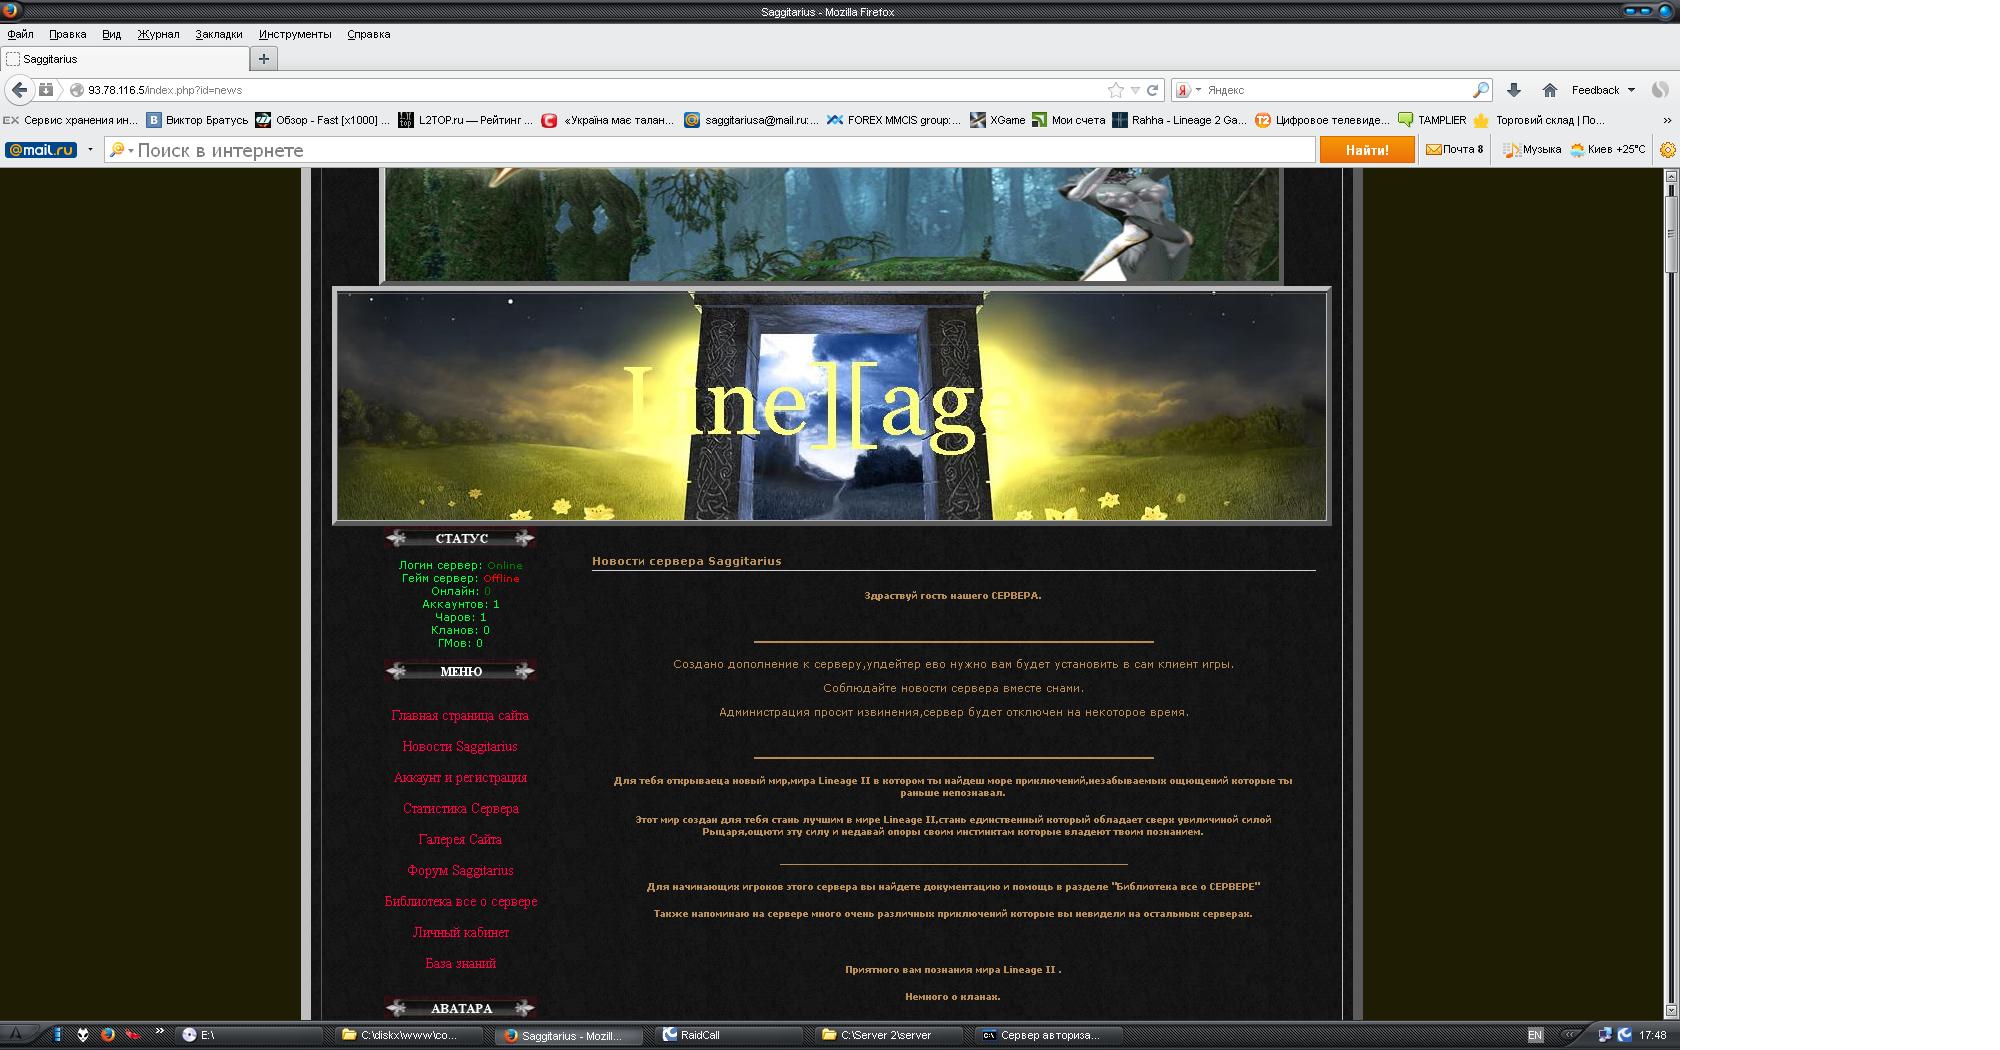Open the Правка menu
The width and height of the screenshot is (2000, 1050).
[67, 34]
